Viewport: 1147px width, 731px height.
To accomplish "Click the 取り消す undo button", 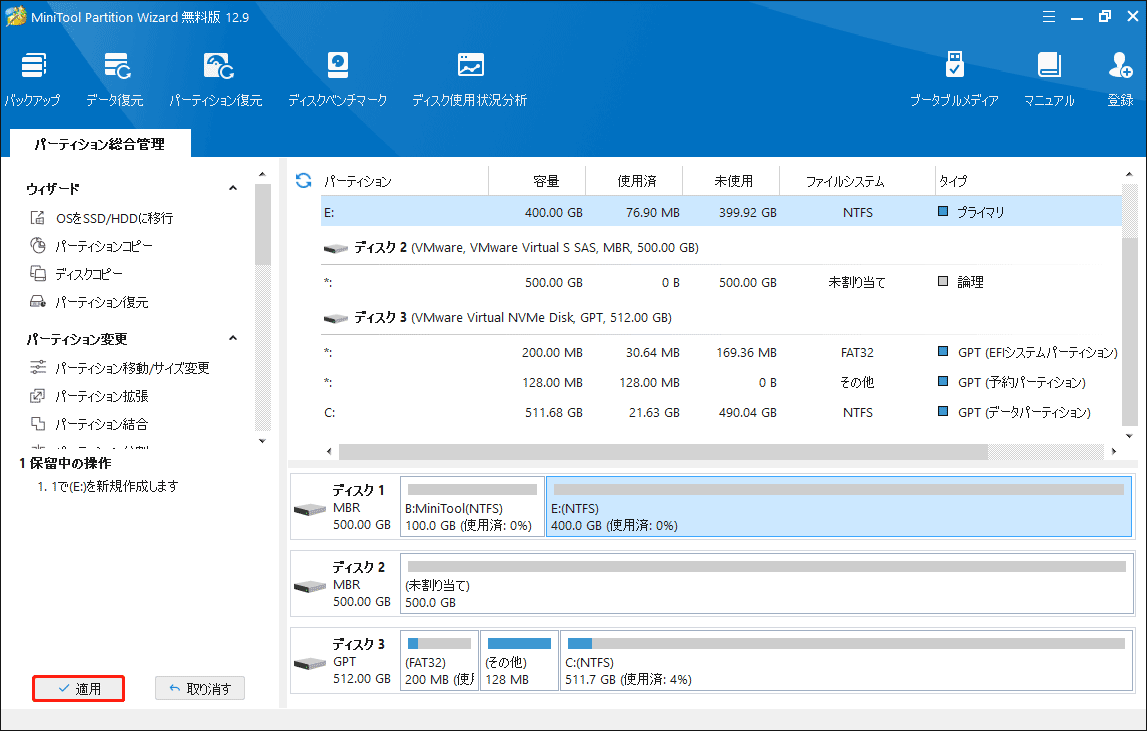I will click(x=200, y=689).
